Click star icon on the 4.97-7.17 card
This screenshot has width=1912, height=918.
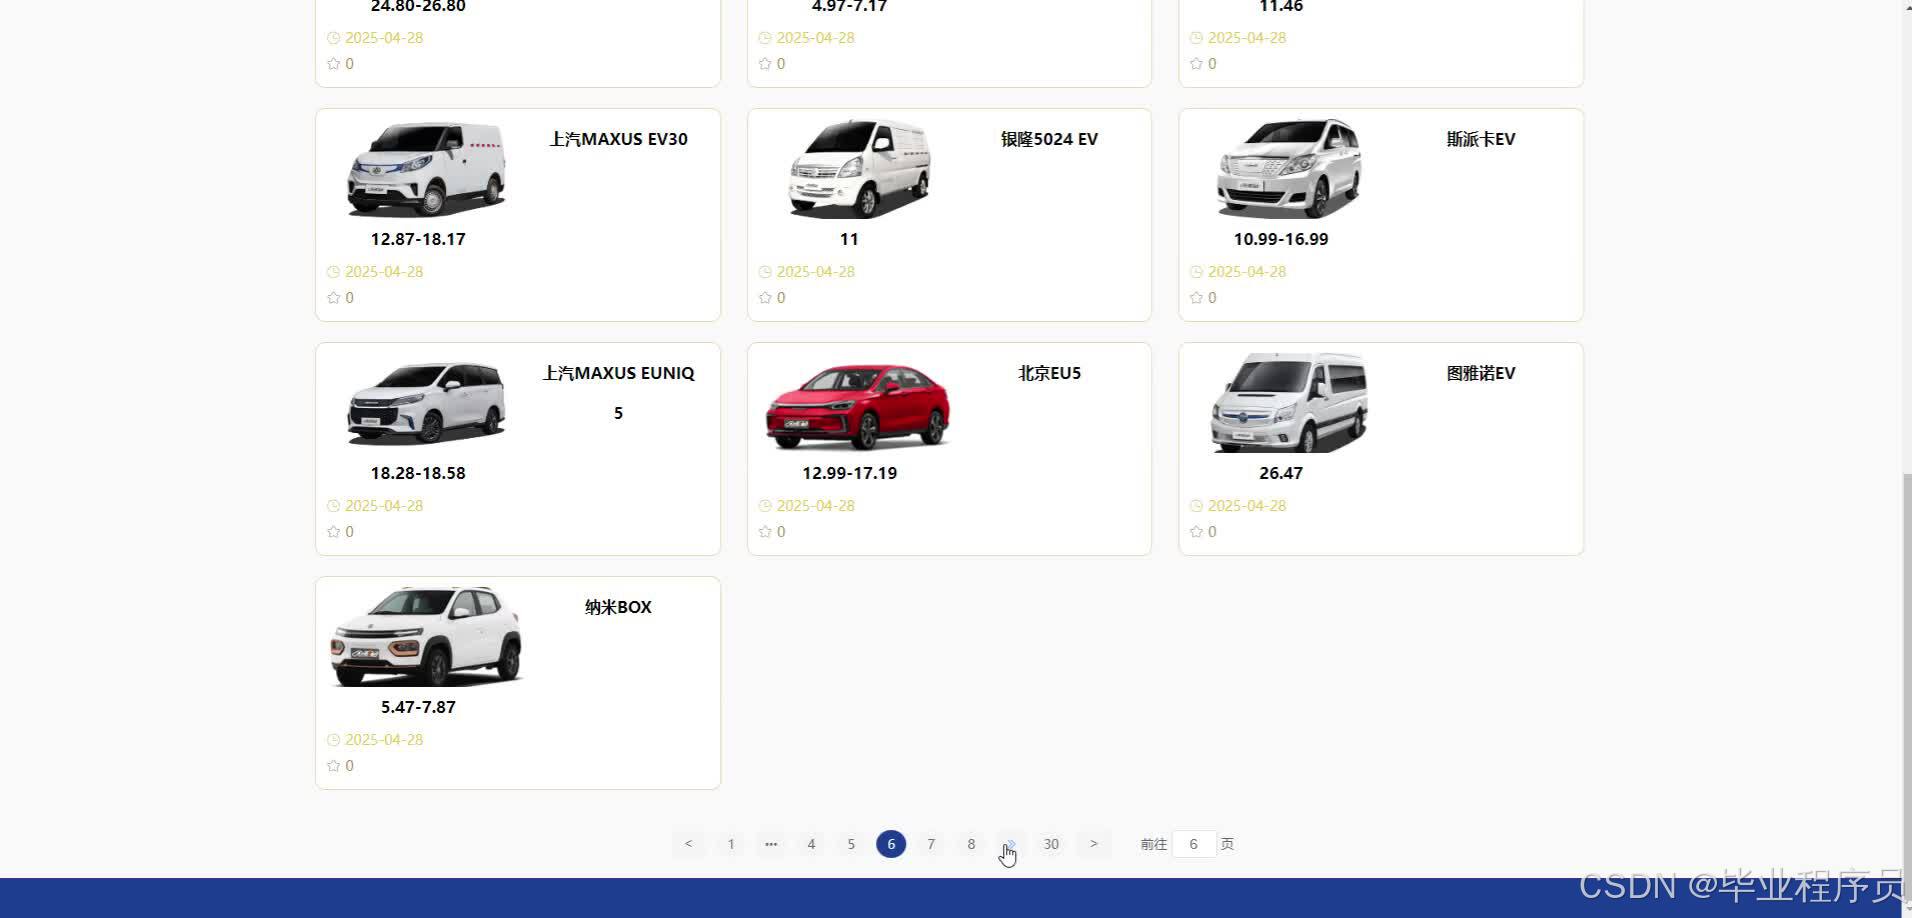click(765, 64)
